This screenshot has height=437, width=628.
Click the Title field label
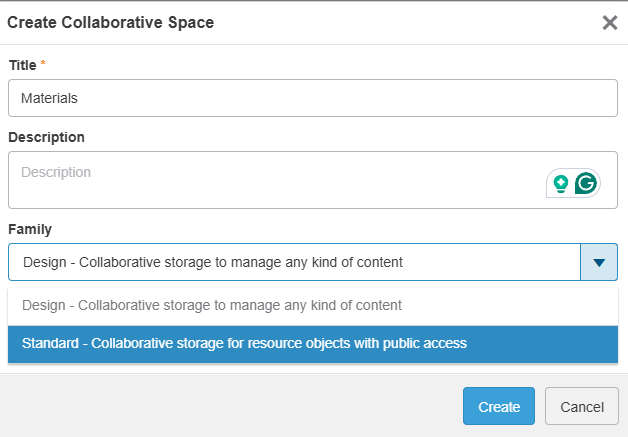coord(21,65)
